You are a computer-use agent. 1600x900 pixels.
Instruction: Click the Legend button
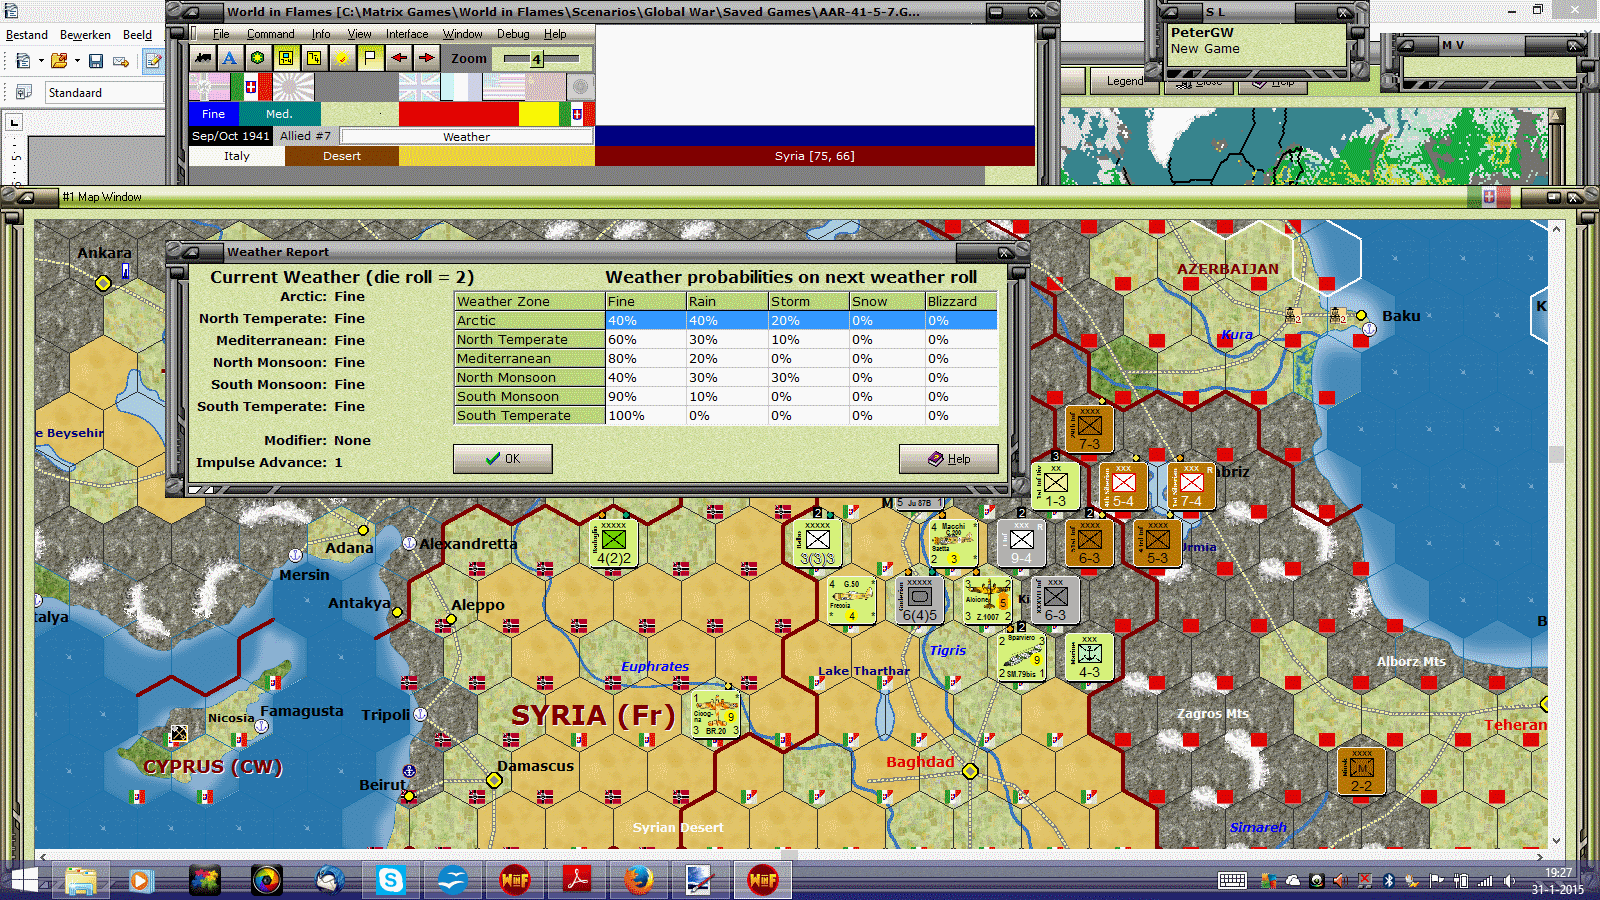(x=1124, y=81)
